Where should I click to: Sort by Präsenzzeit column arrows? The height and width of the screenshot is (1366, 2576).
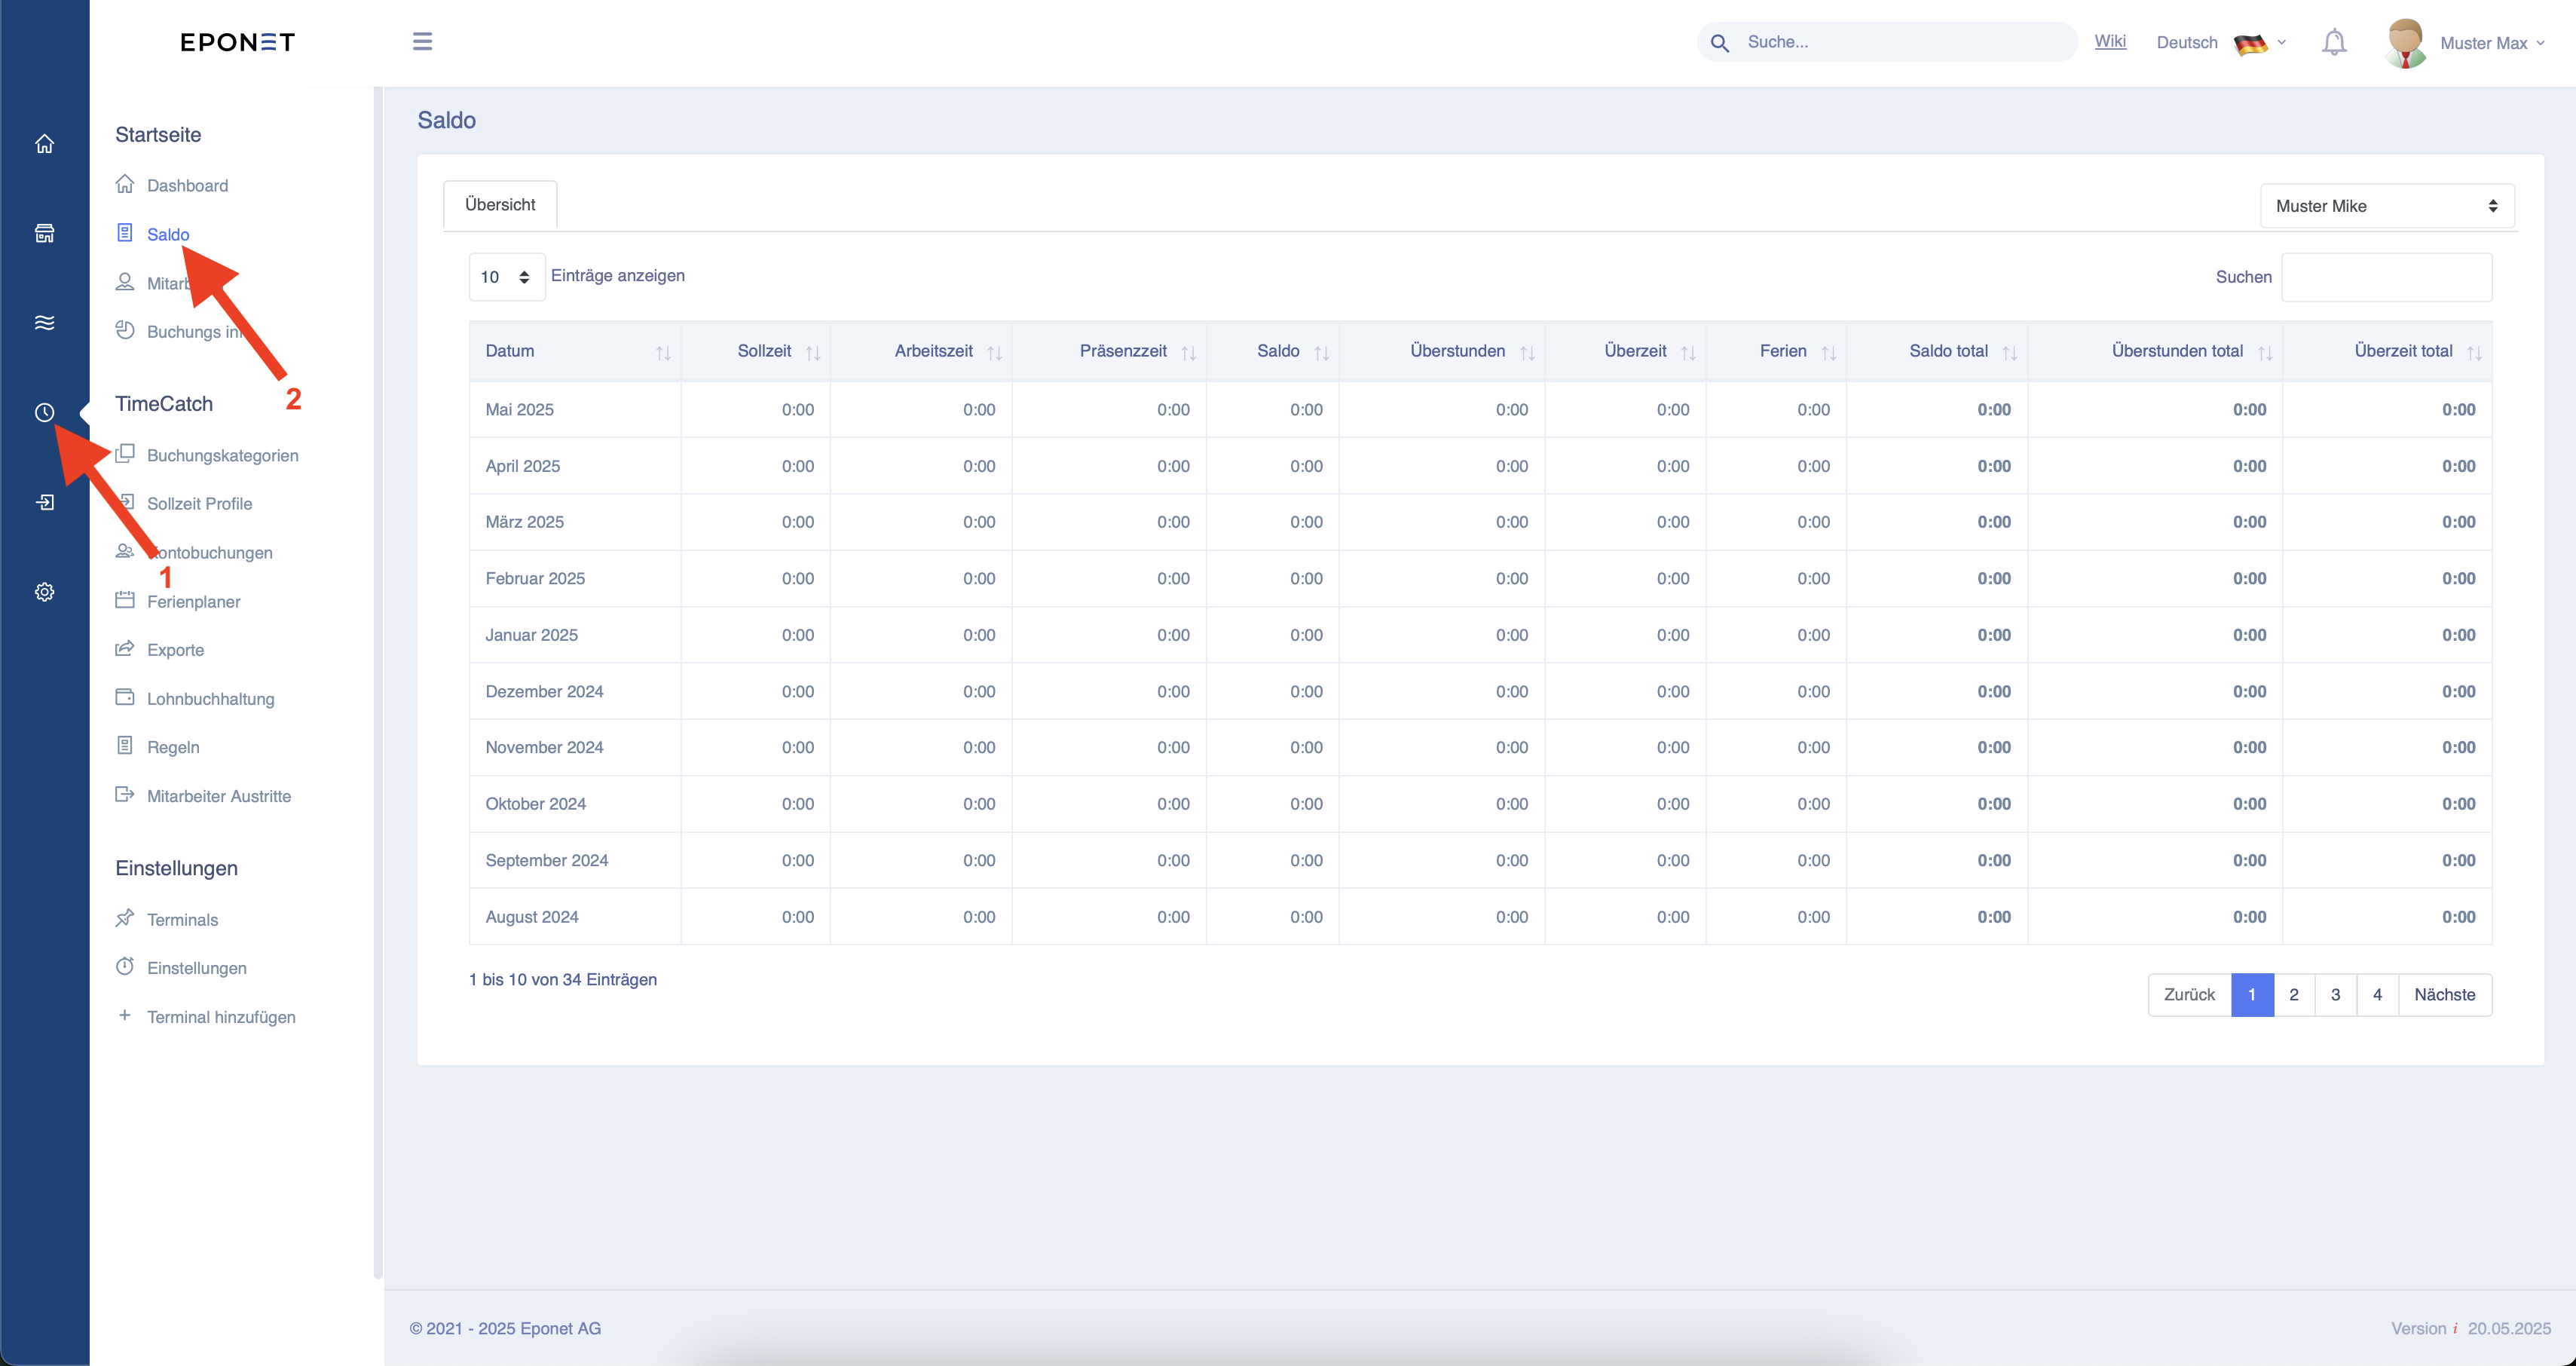click(1189, 352)
